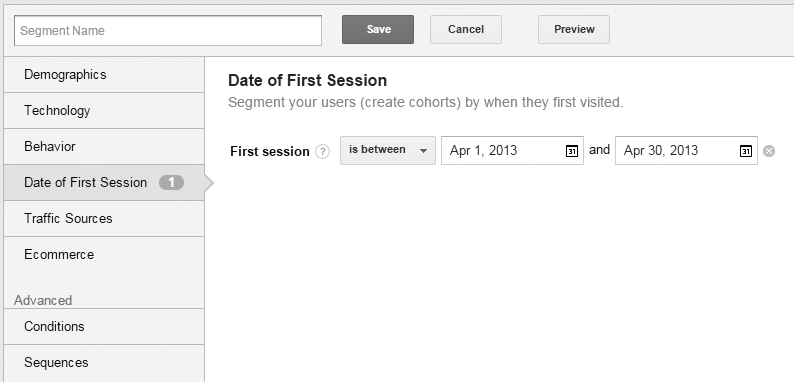The image size is (794, 382).
Task: Remove the First session filter
Action: pos(769,151)
